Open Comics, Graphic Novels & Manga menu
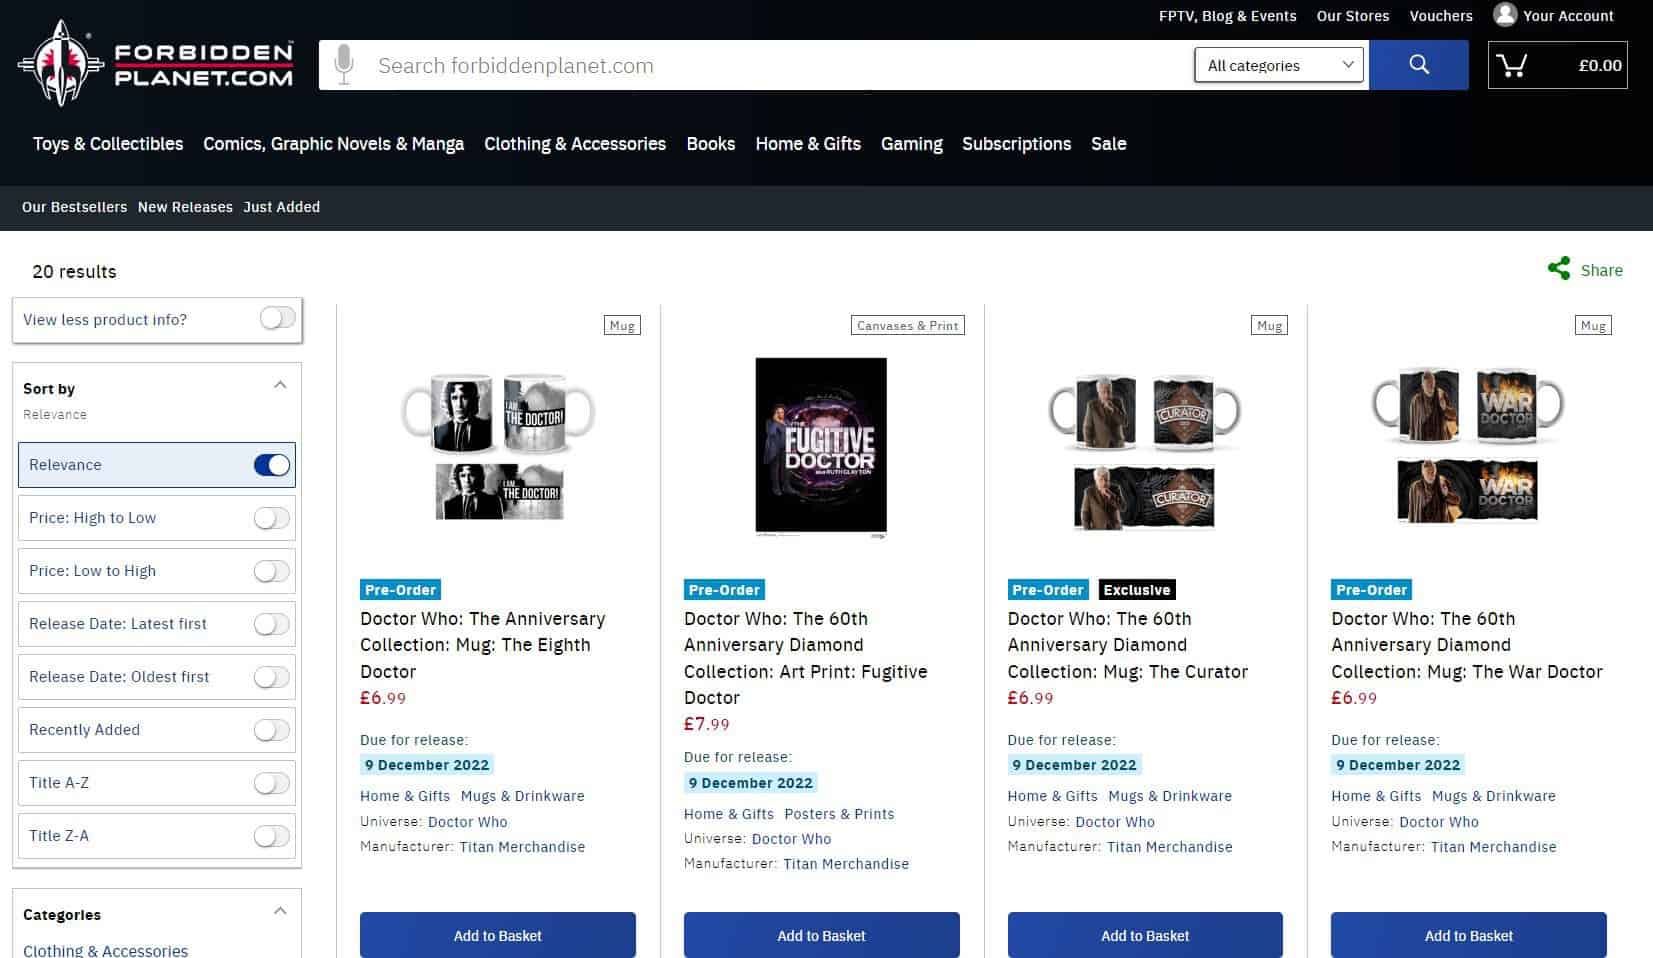 tap(334, 144)
